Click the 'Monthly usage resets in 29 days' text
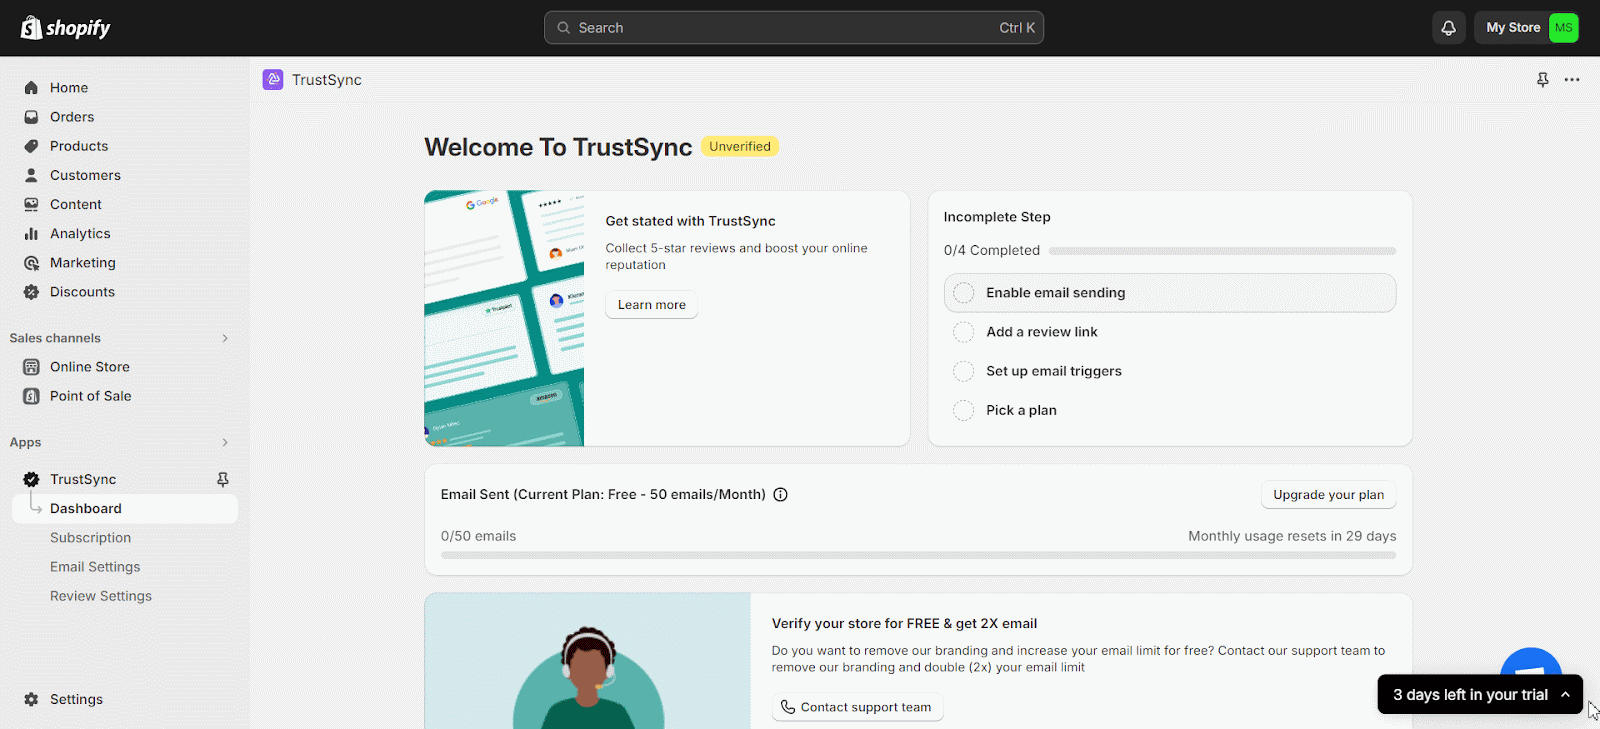1600x729 pixels. pyautogui.click(x=1292, y=536)
